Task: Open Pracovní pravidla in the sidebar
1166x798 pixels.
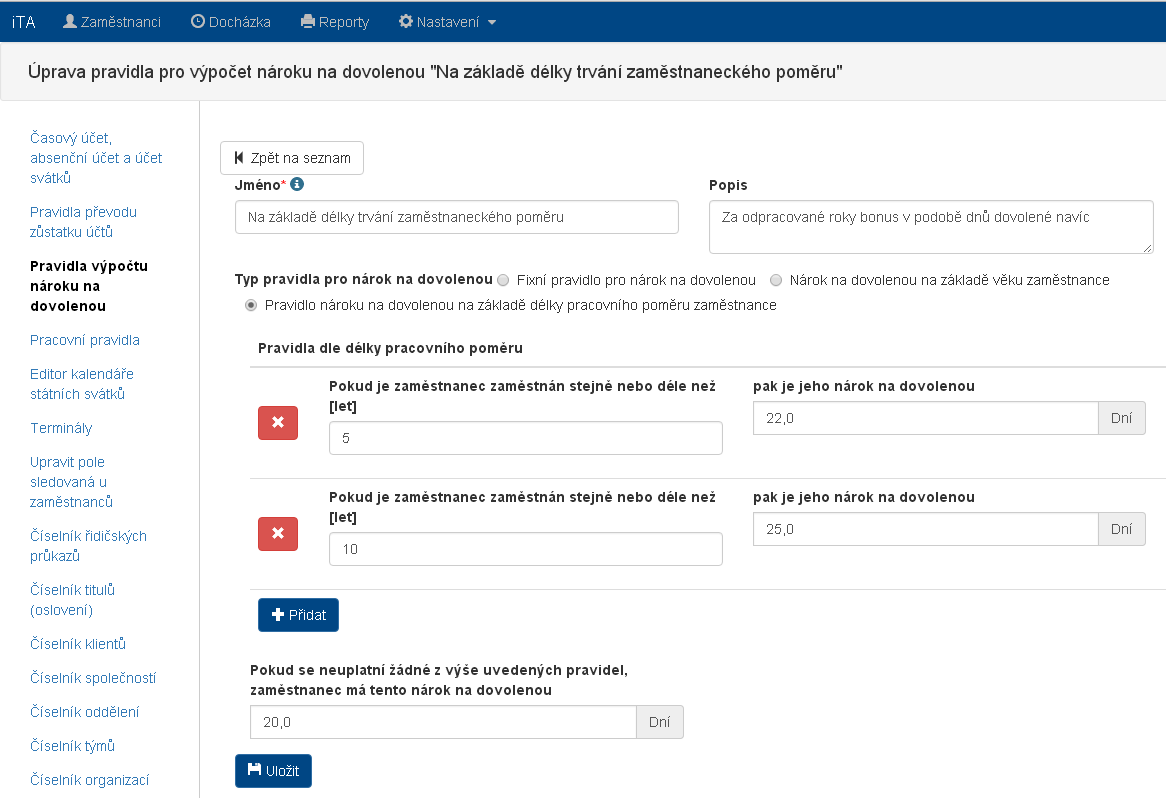Action: click(85, 340)
